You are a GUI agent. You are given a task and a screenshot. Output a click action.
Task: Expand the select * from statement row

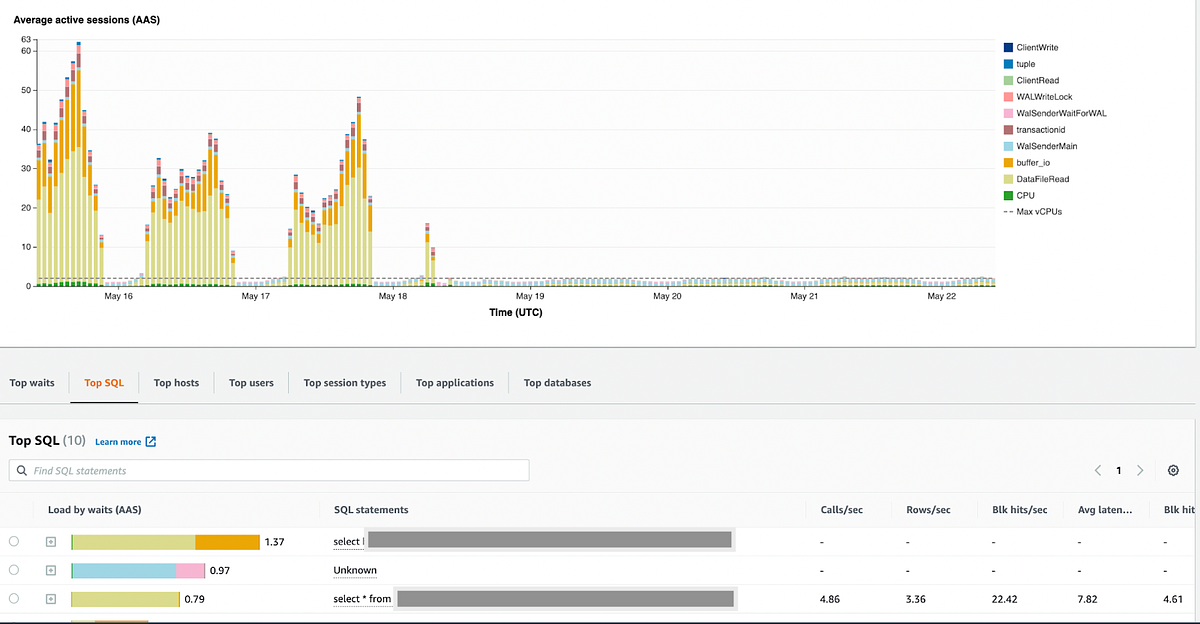point(52,599)
